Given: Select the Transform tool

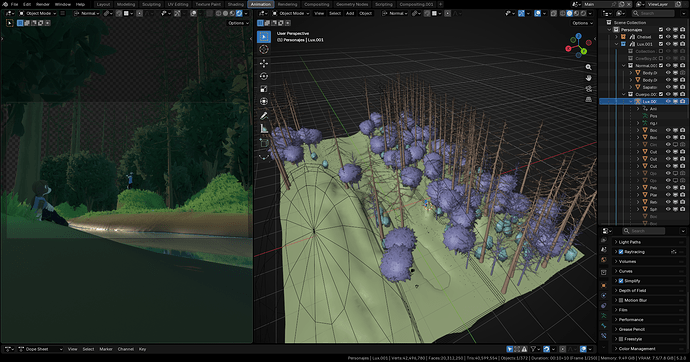Looking at the screenshot, I should pyautogui.click(x=264, y=102).
